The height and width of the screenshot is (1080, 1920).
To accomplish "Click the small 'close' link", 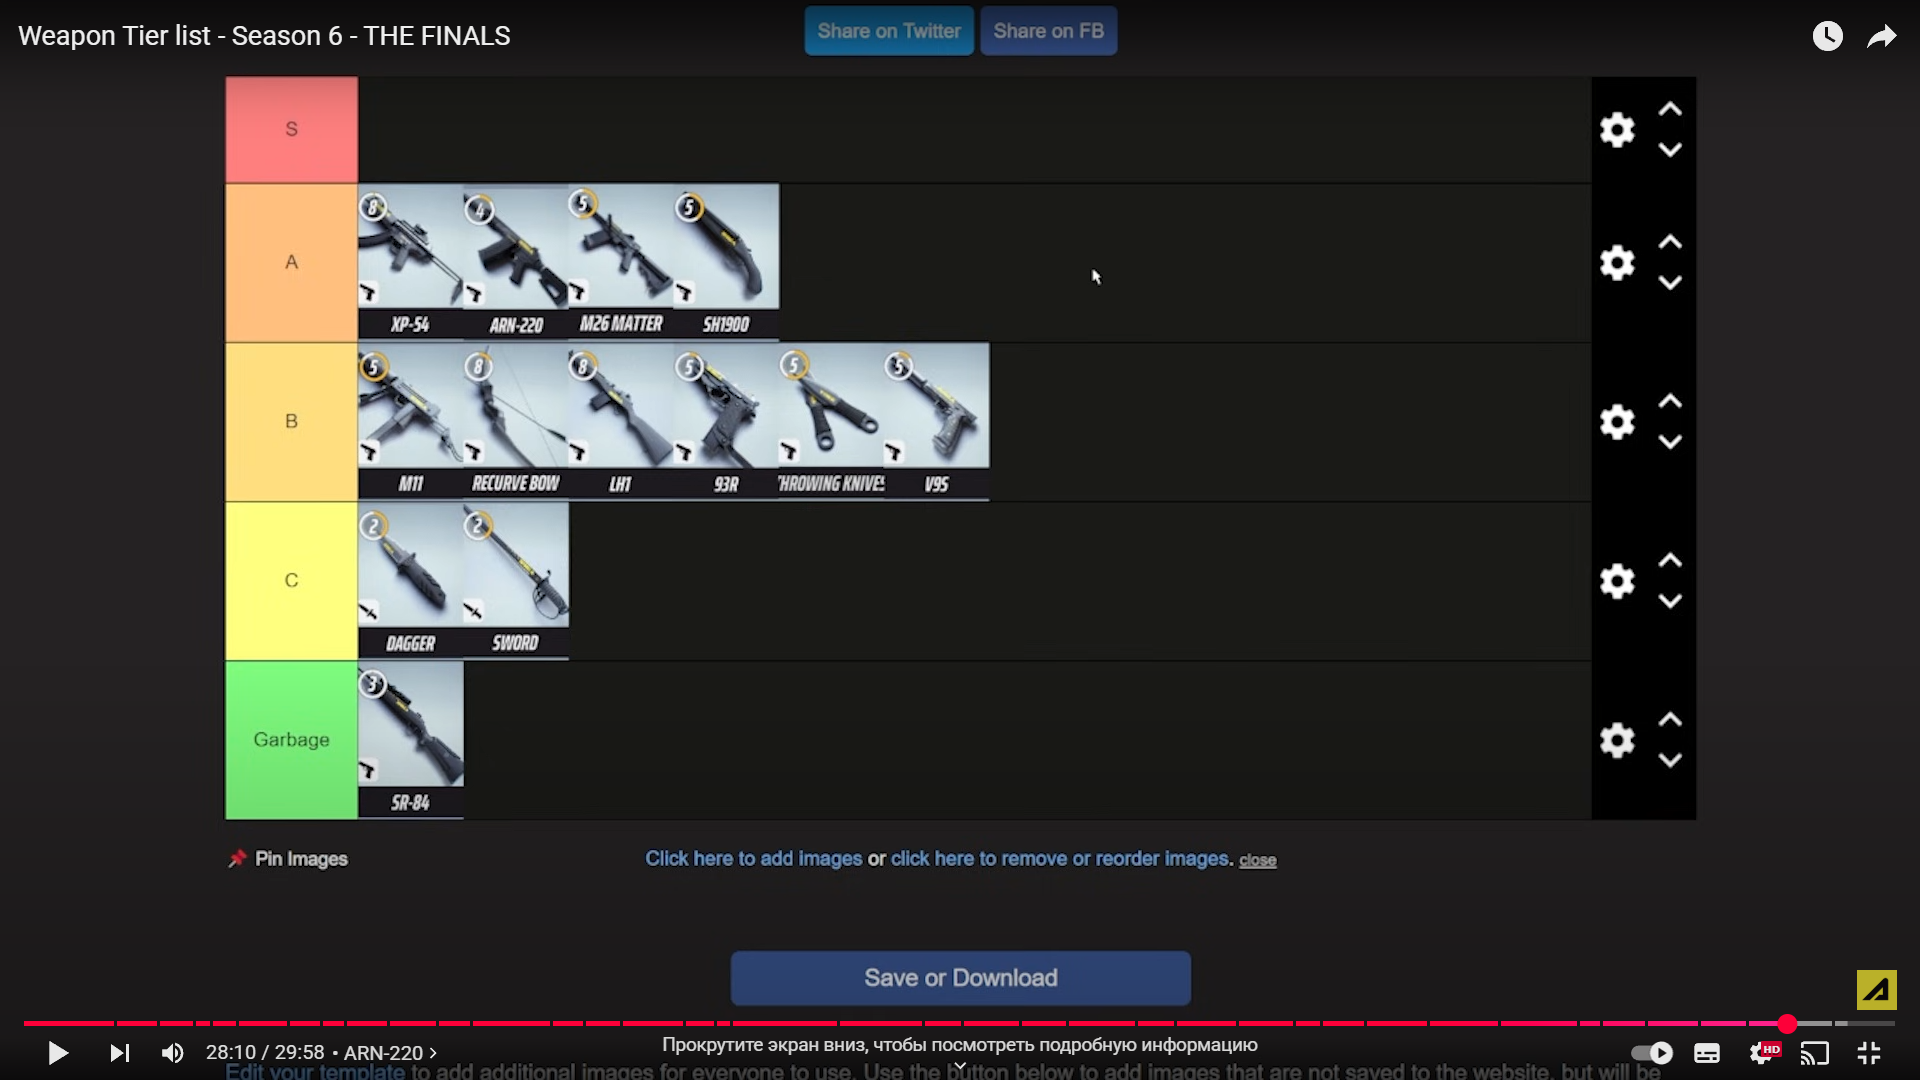I will [1257, 861].
